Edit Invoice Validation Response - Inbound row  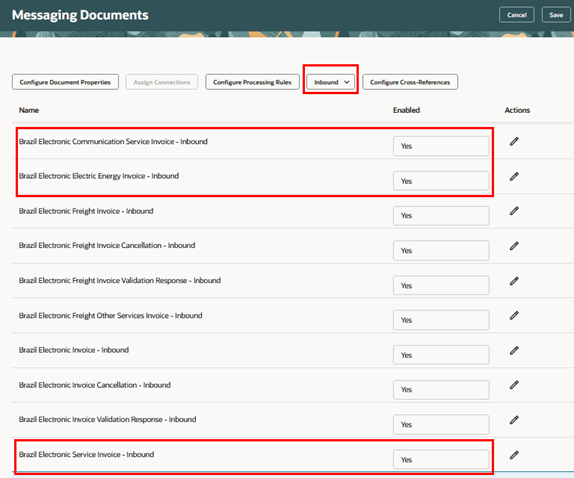point(514,420)
